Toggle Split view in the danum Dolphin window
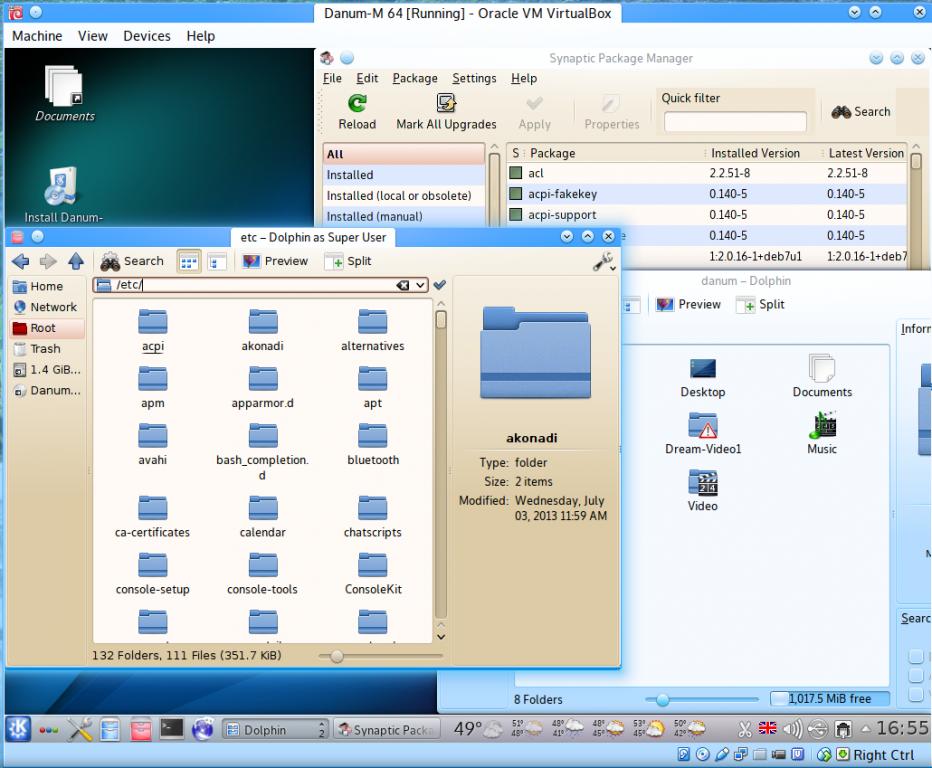Image resolution: width=932 pixels, height=768 pixels. (760, 305)
